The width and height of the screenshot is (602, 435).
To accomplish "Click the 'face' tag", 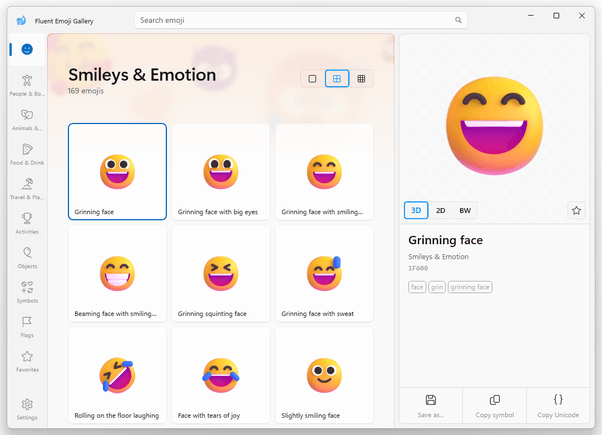I will tap(417, 287).
